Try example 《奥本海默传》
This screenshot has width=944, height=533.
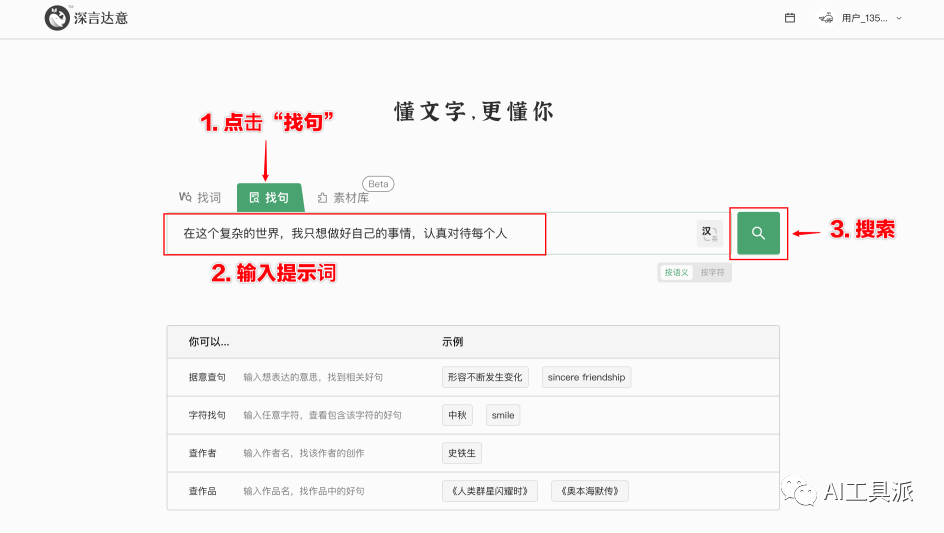pyautogui.click(x=589, y=491)
